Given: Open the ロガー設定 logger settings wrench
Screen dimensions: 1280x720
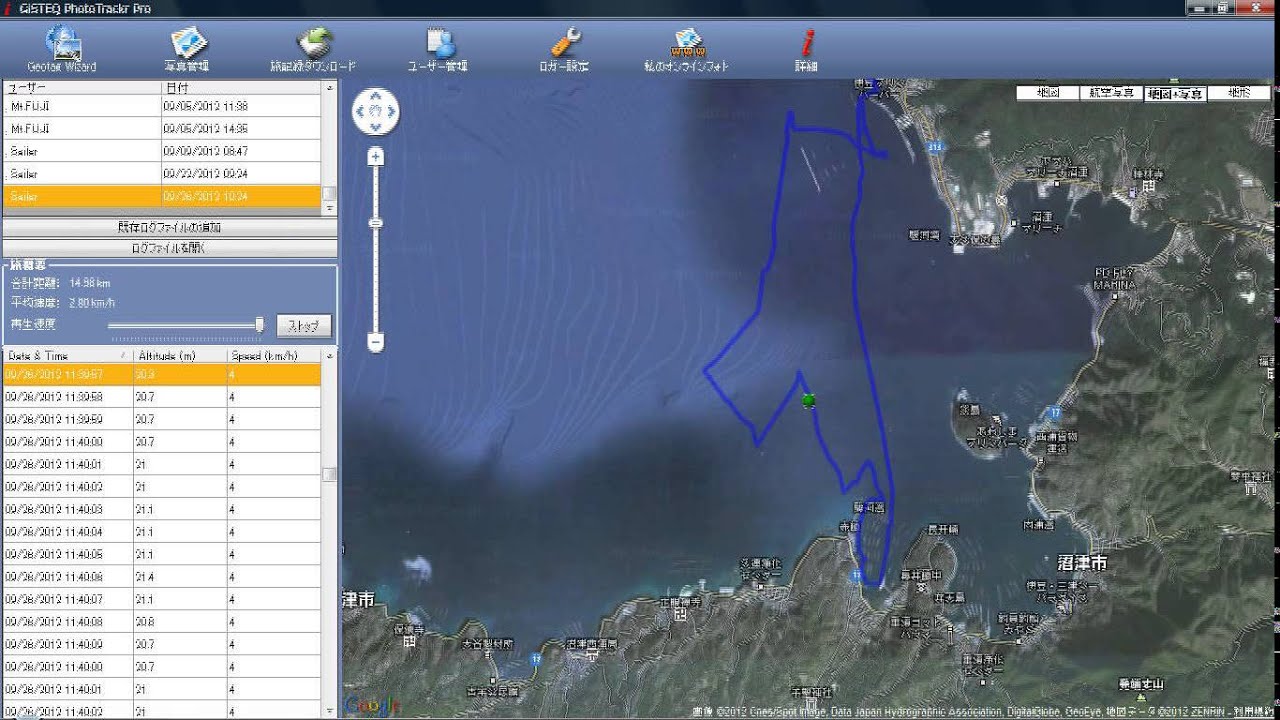Looking at the screenshot, I should (x=564, y=49).
